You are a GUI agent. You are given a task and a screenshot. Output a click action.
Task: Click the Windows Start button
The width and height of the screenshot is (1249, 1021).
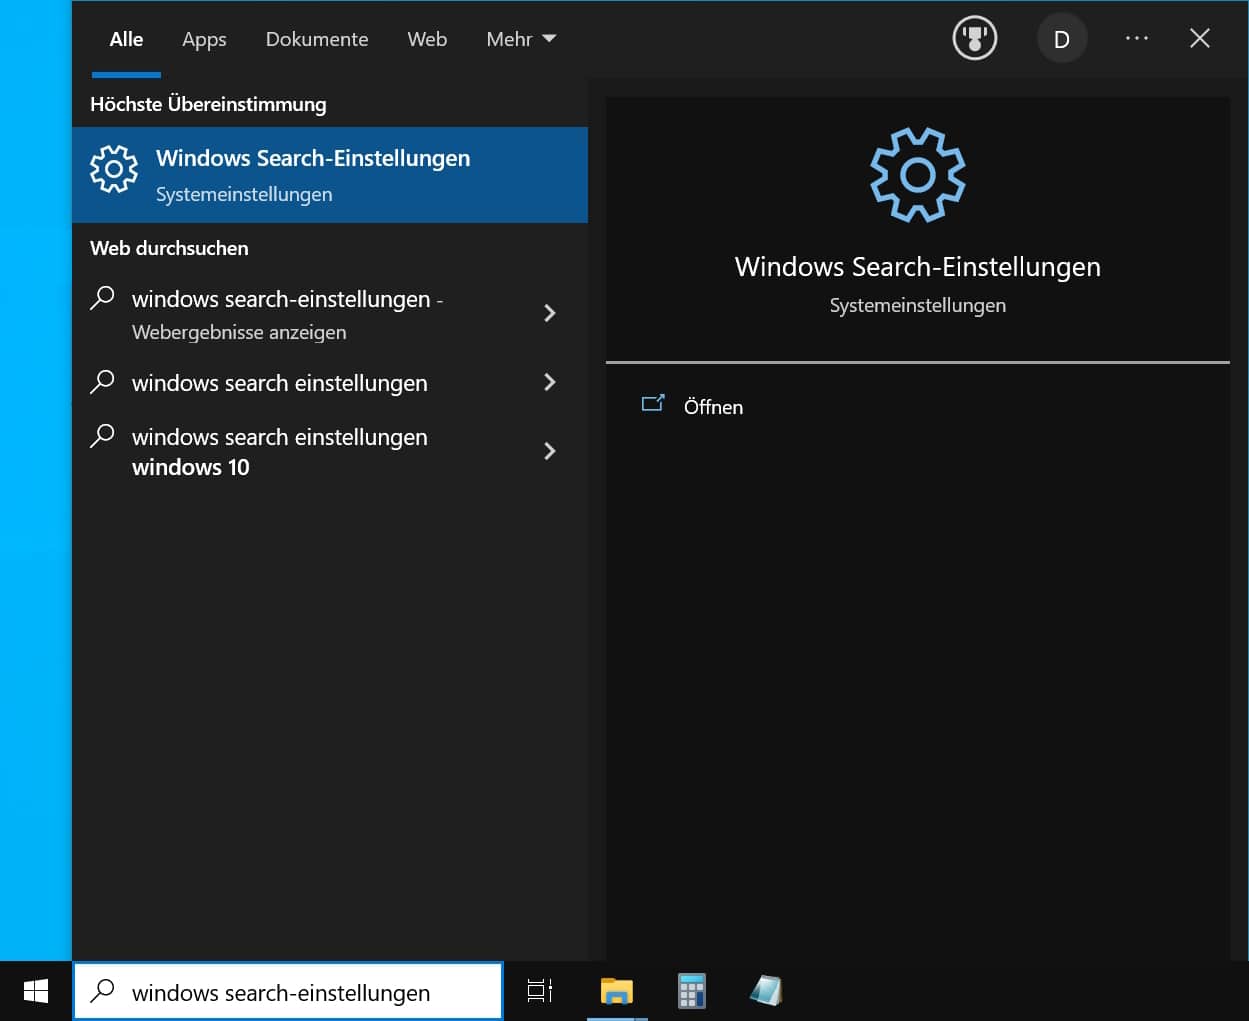(x=36, y=991)
